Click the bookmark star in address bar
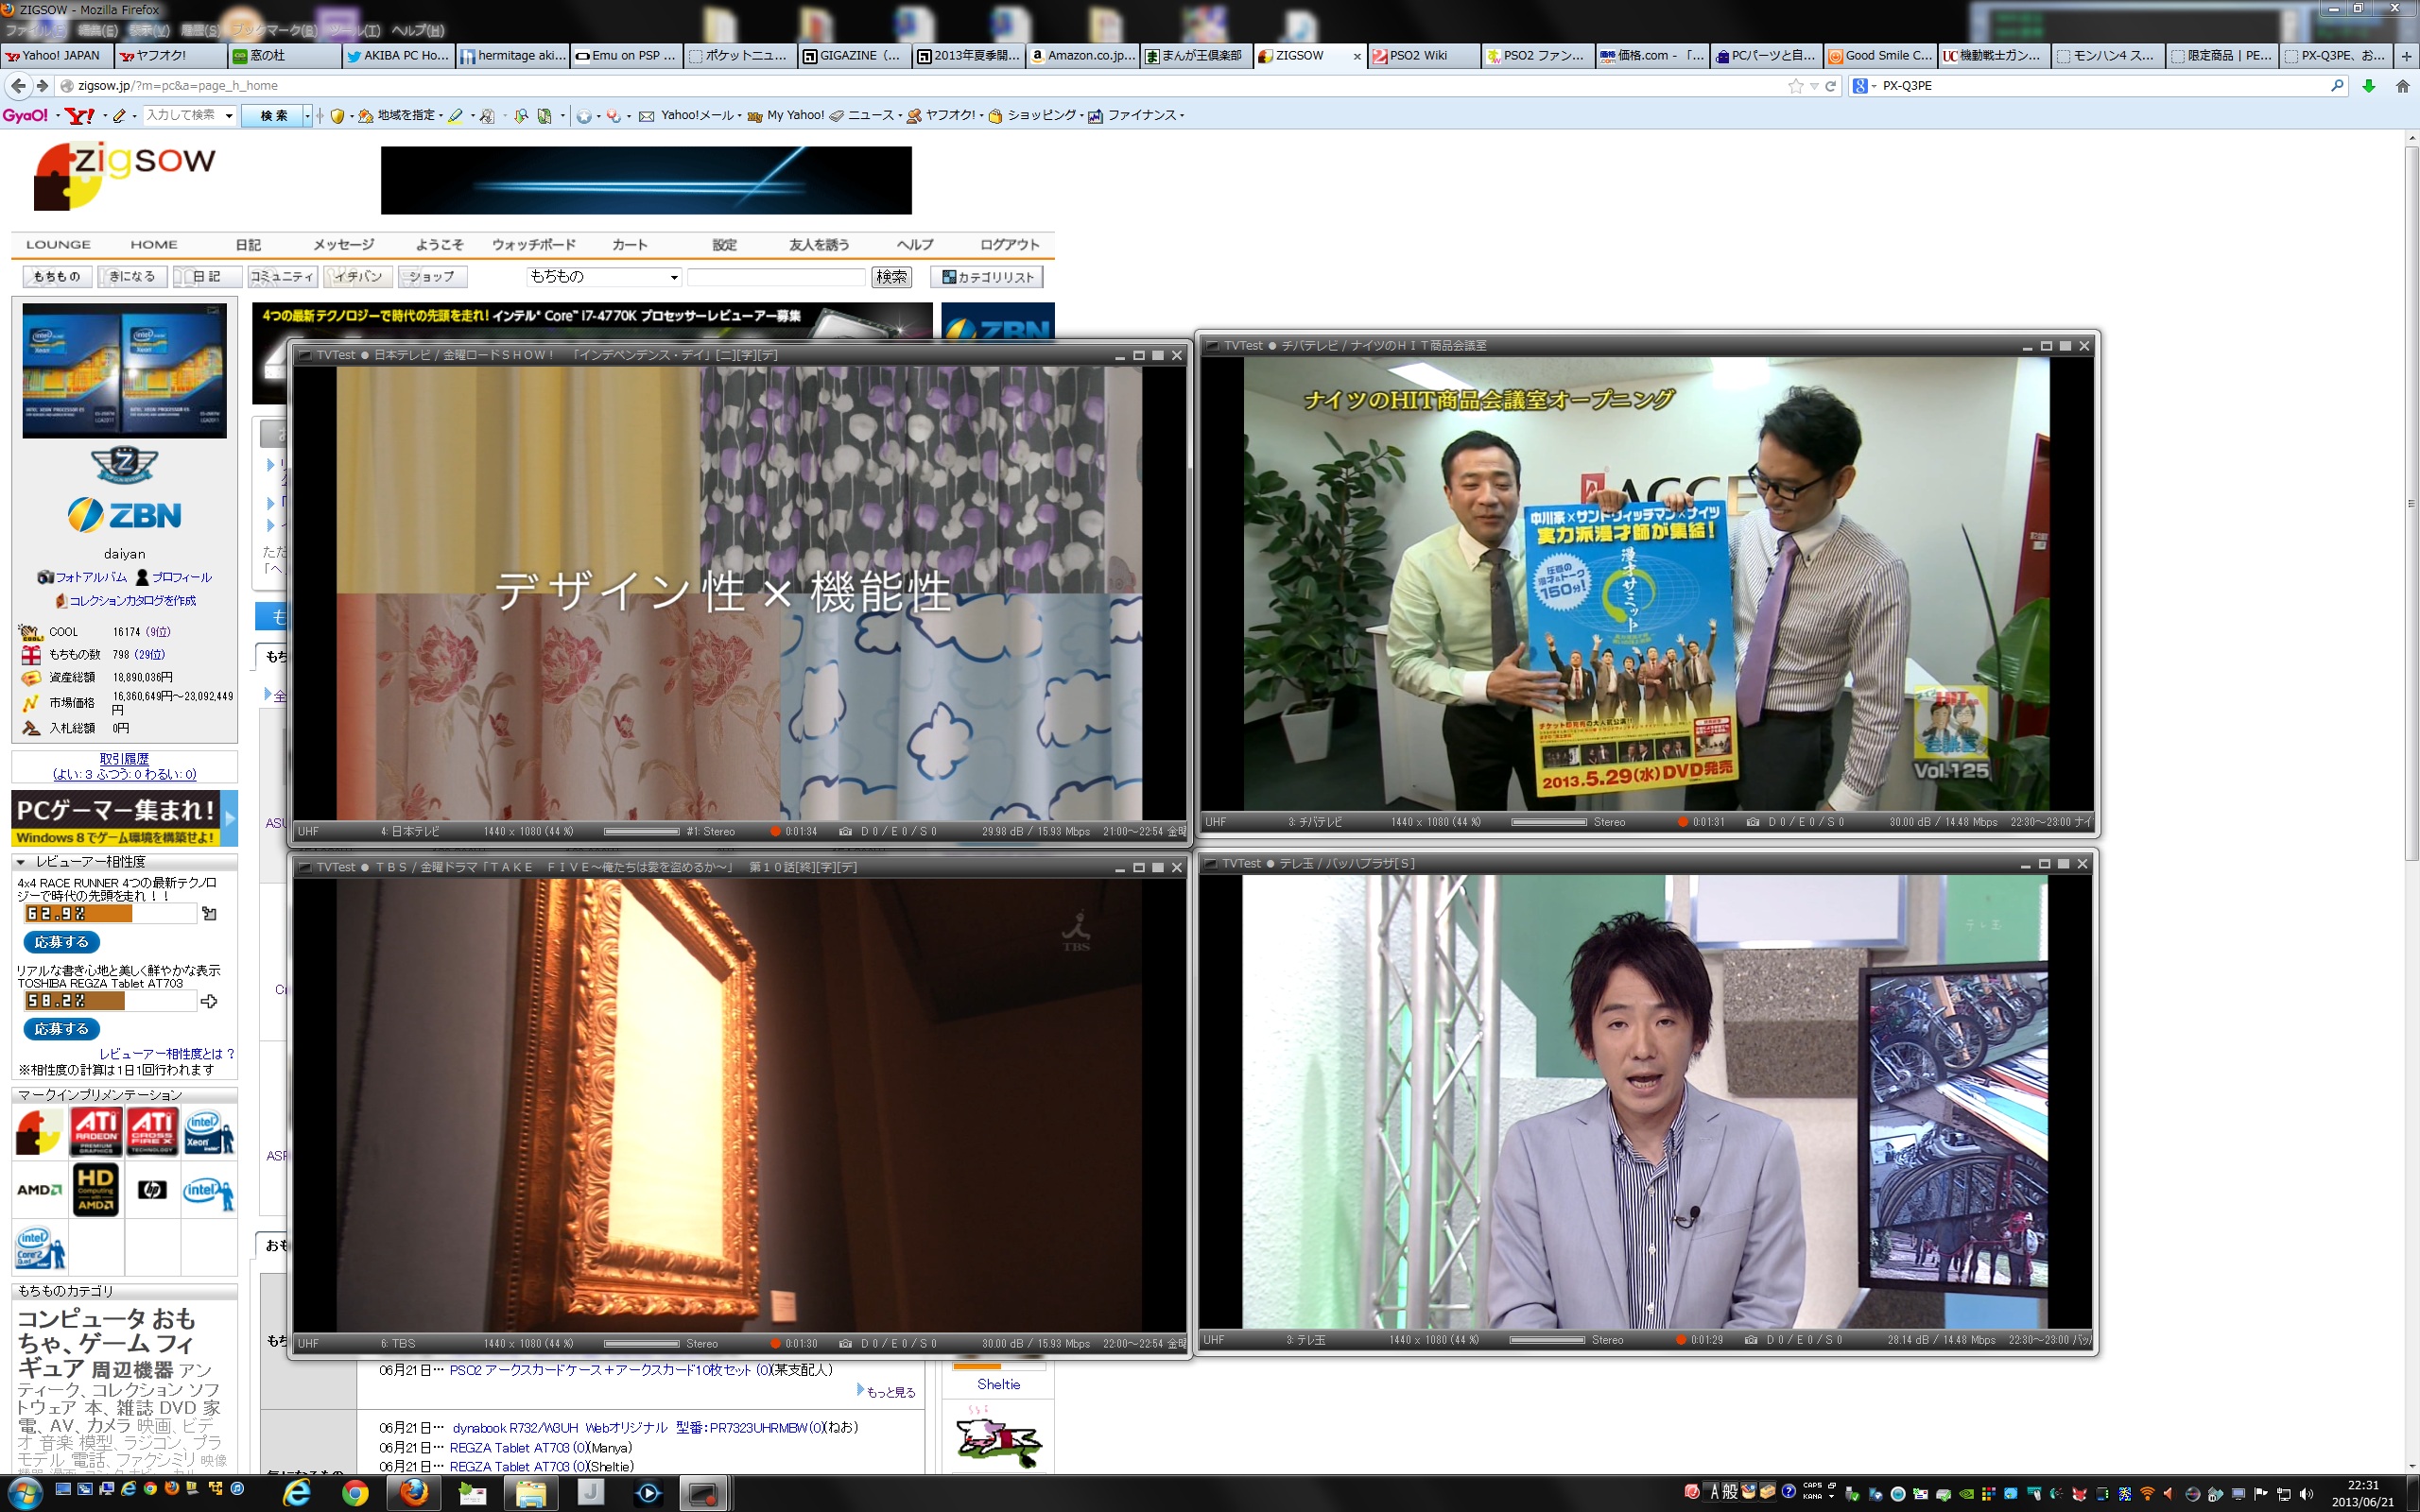Viewport: 2420px width, 1512px height. pyautogui.click(x=1795, y=86)
